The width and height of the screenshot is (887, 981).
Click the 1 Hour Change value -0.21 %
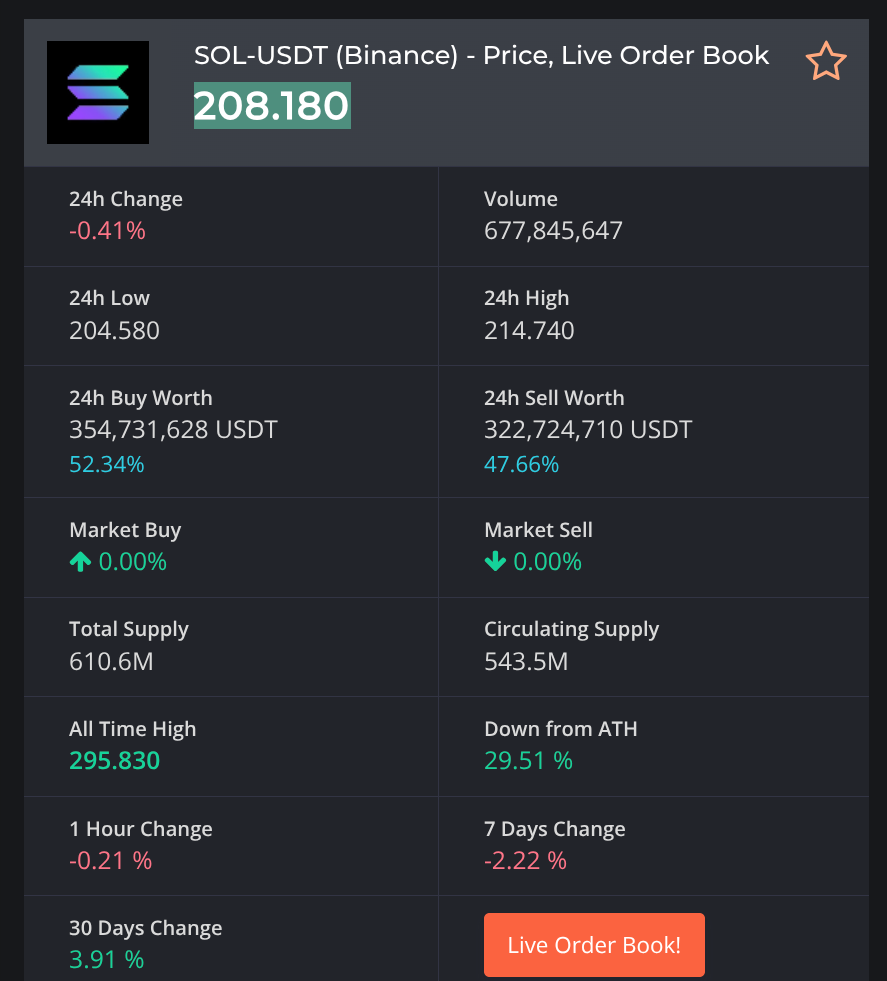(110, 860)
